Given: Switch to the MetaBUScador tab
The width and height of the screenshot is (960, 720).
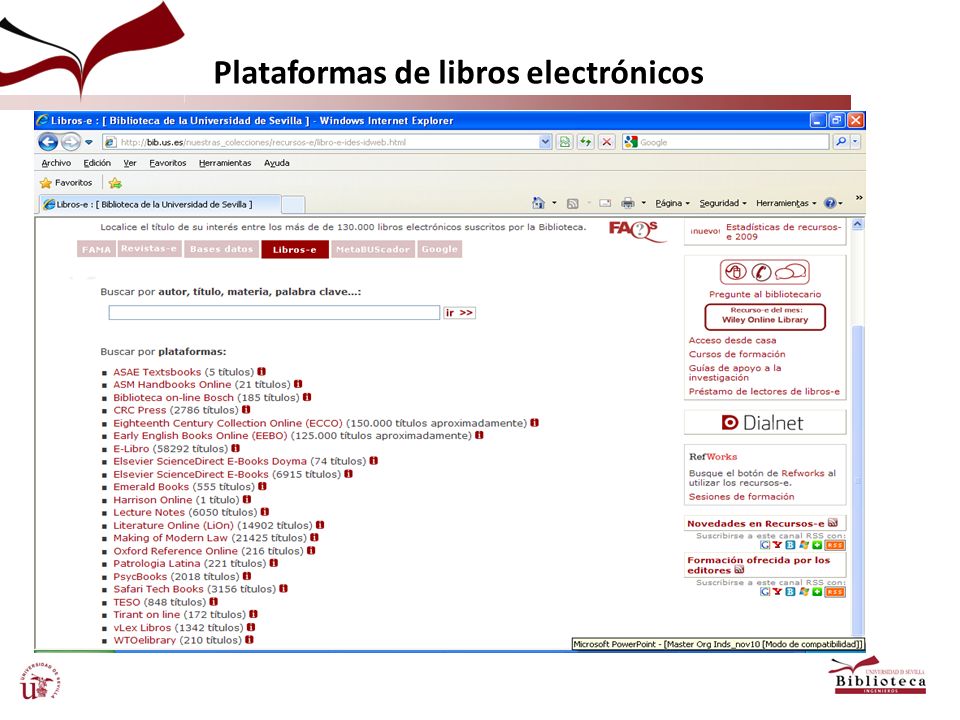Looking at the screenshot, I should pos(372,249).
